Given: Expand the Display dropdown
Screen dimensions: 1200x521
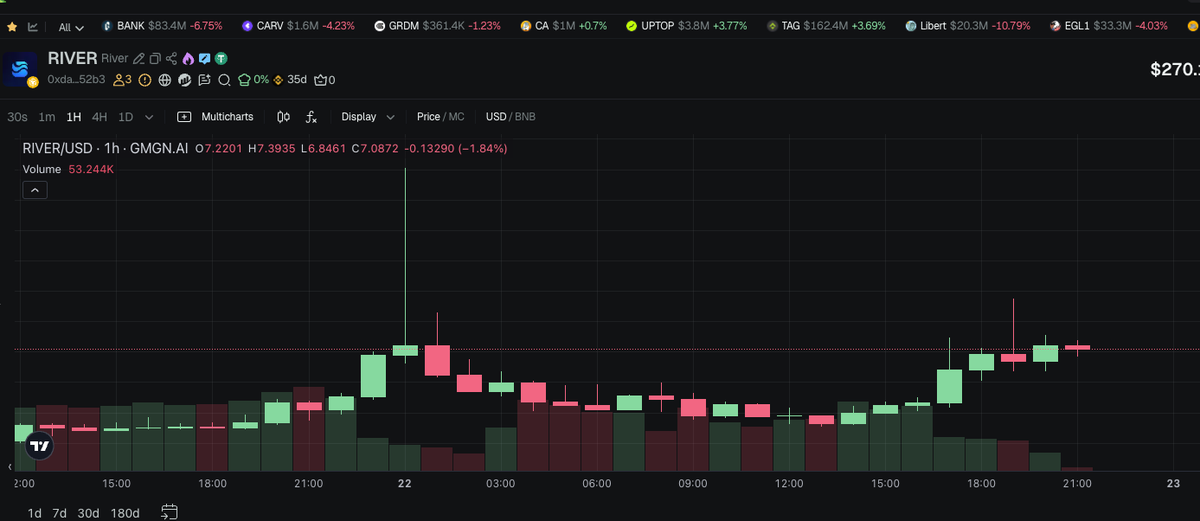Looking at the screenshot, I should (368, 117).
